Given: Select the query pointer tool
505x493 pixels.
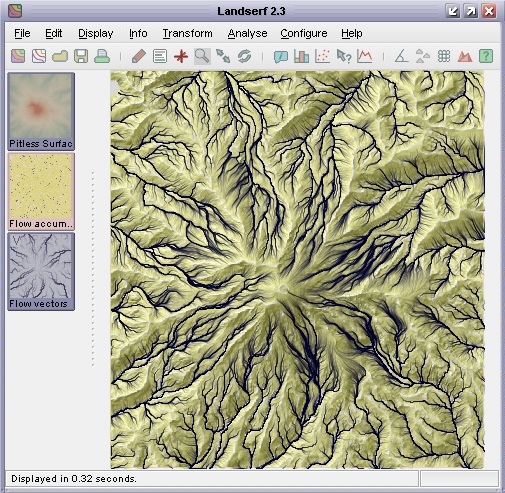Looking at the screenshot, I should tap(344, 56).
